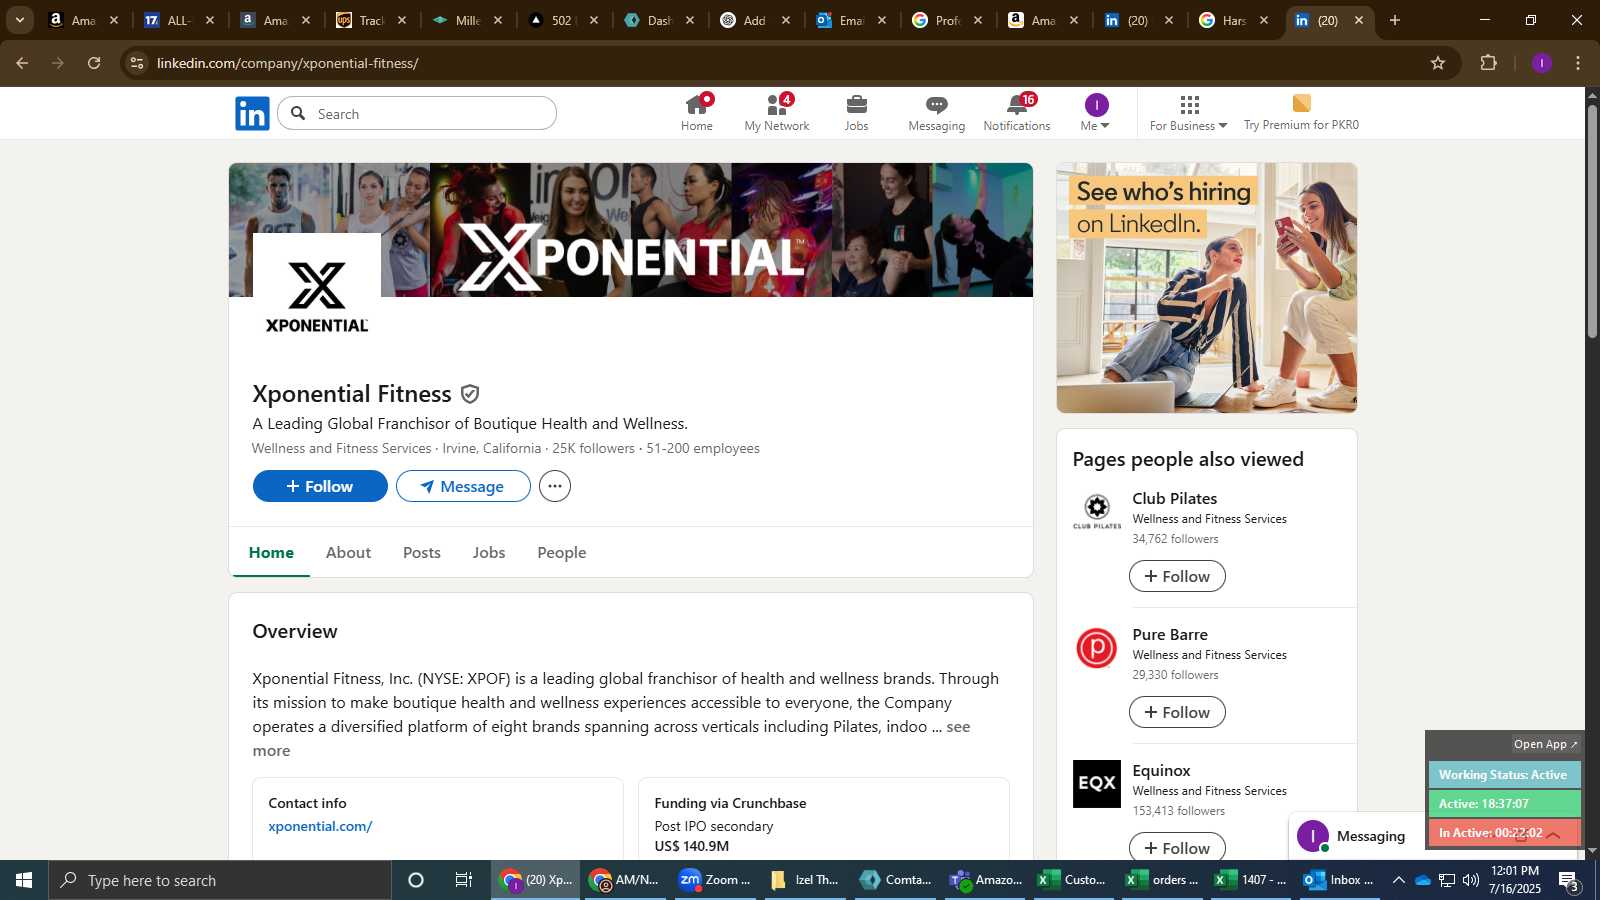Click the Pure Barre logo
This screenshot has width=1600, height=900.
pyautogui.click(x=1097, y=648)
